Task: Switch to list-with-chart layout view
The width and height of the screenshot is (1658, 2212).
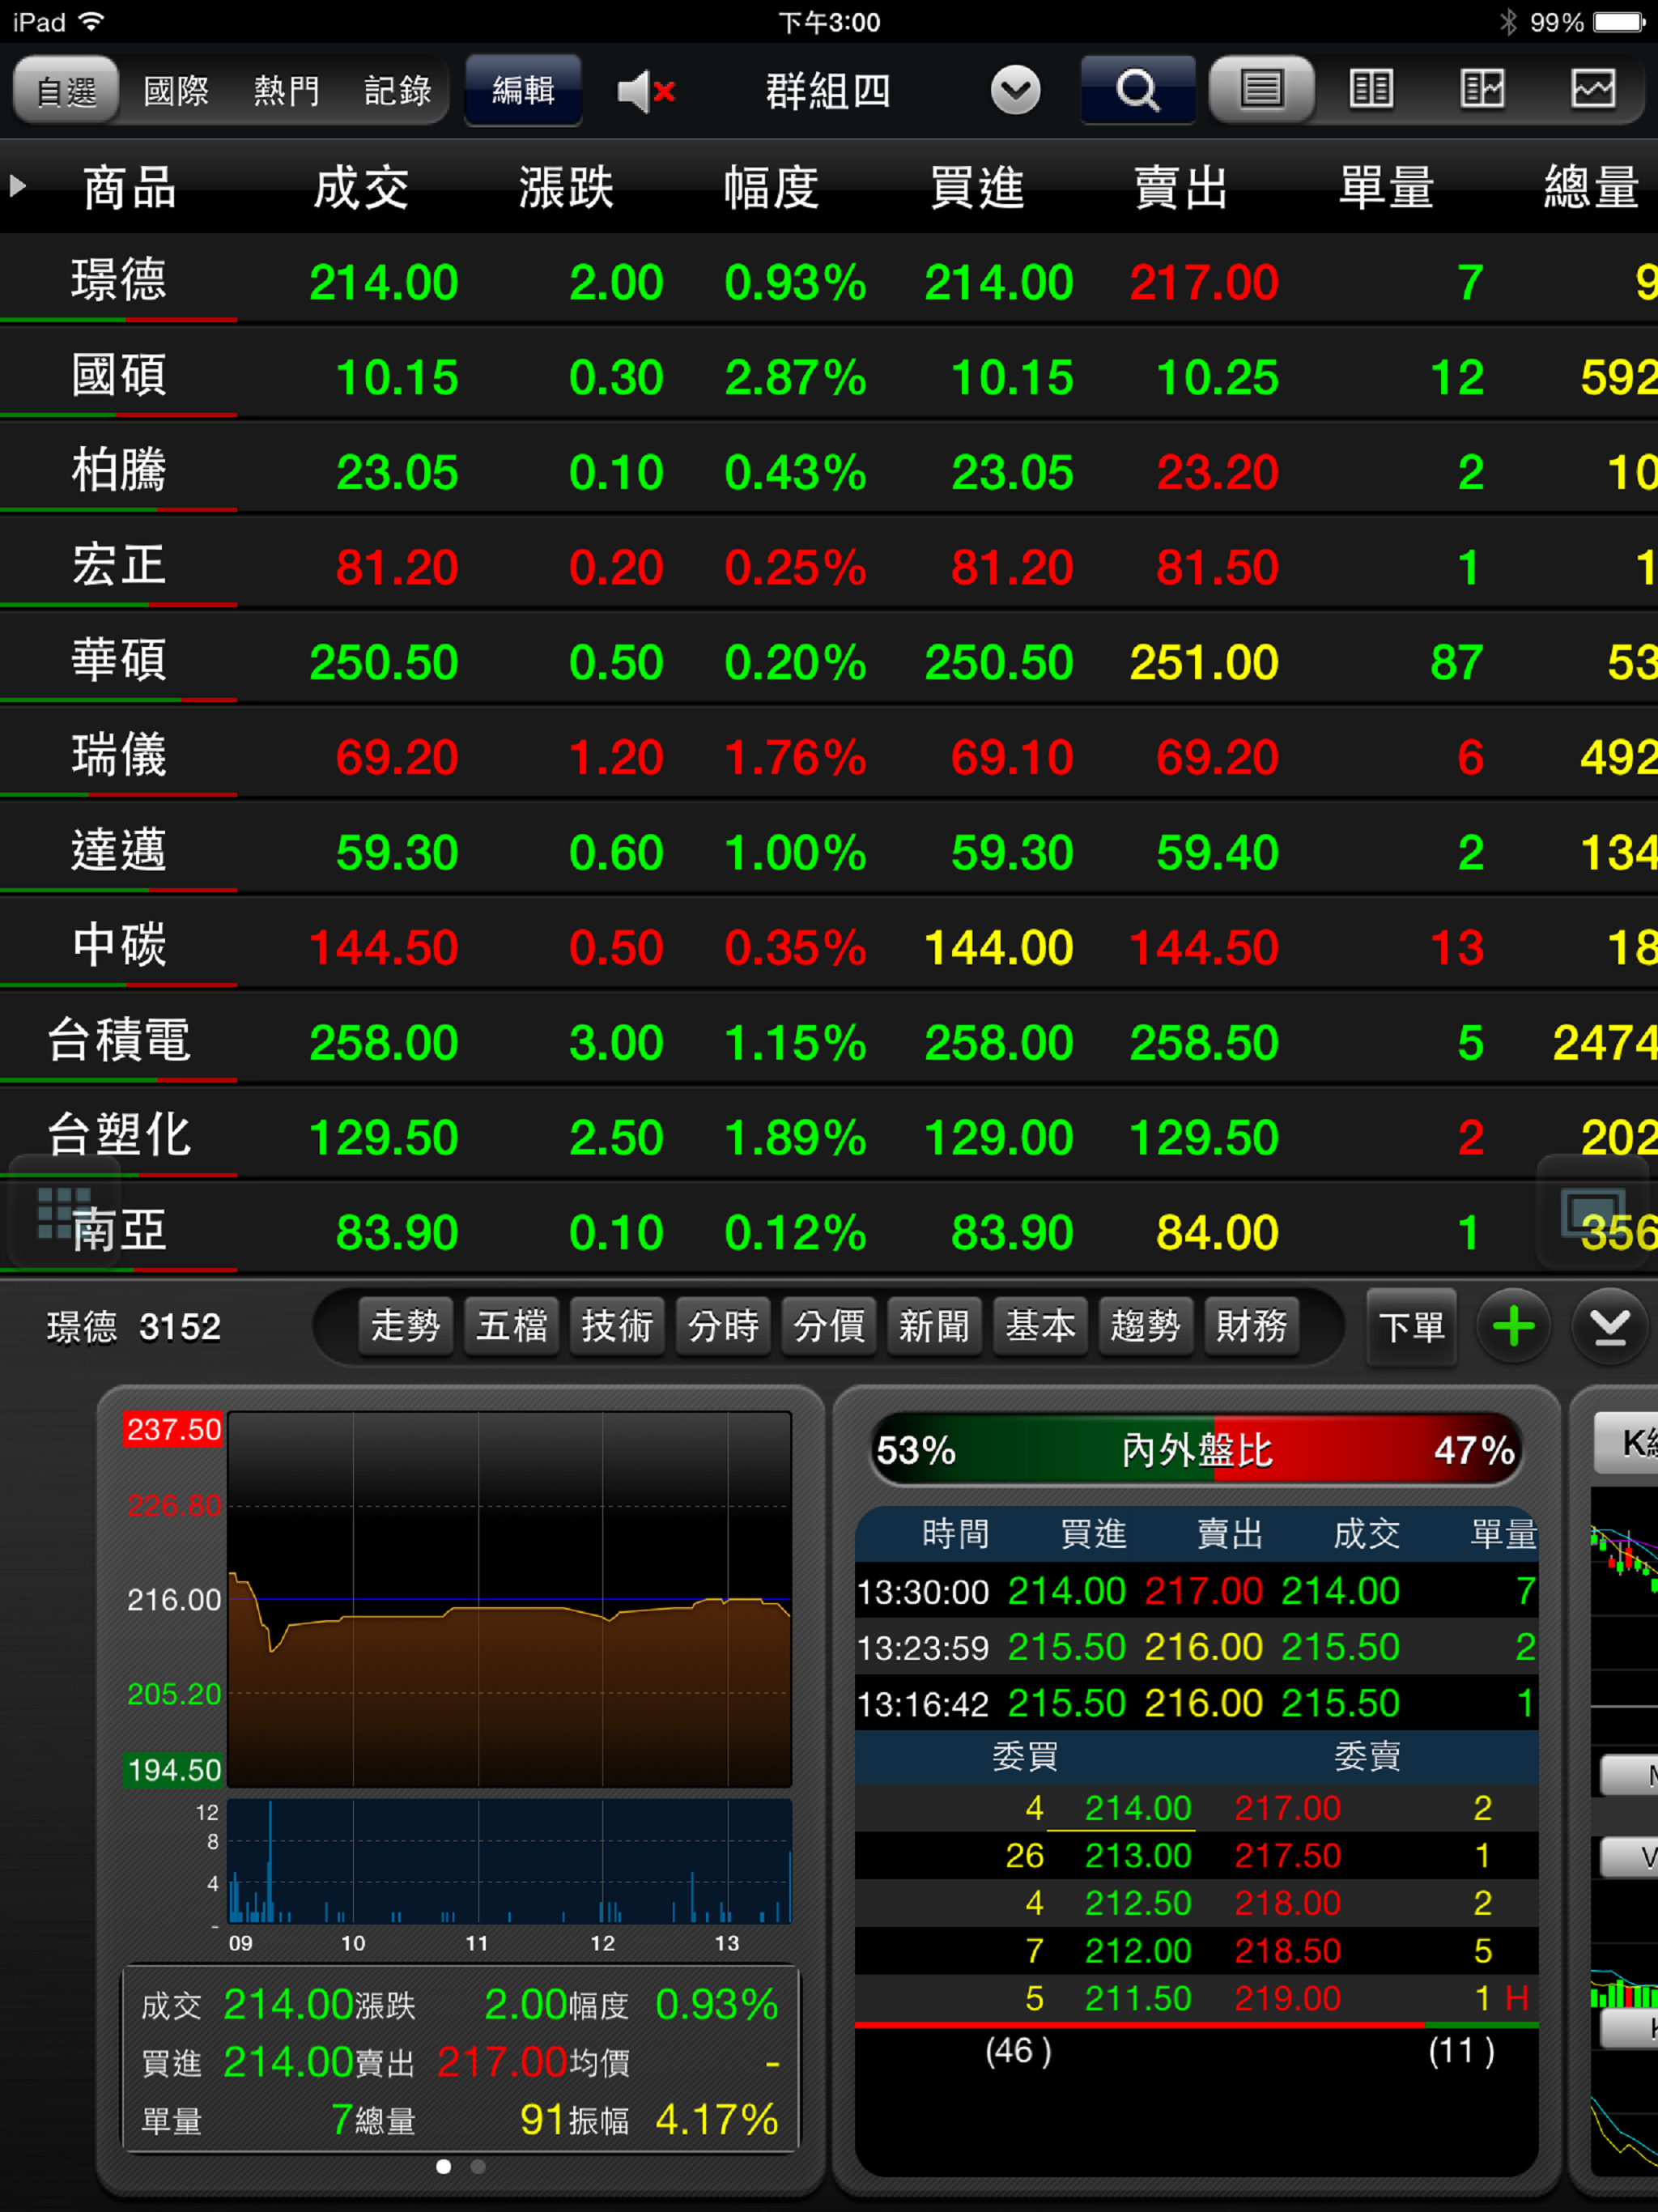Action: pyautogui.click(x=1482, y=90)
